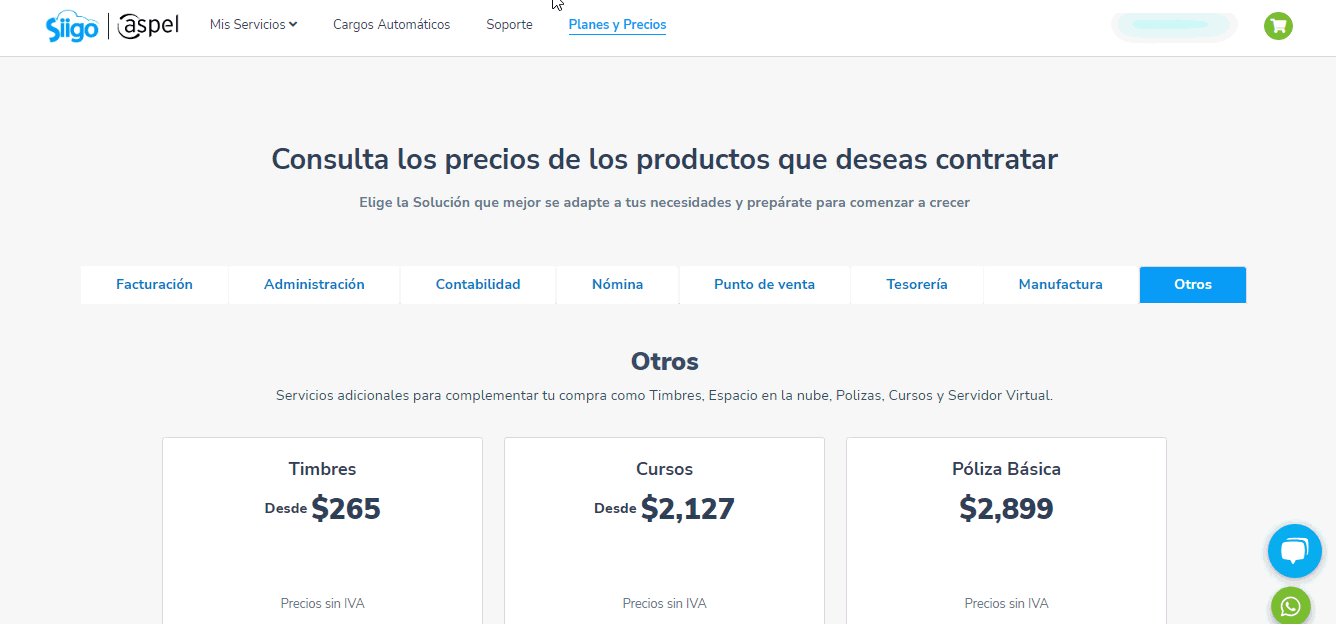Click the active Otros tab
This screenshot has height=624, width=1336.
click(x=1192, y=284)
